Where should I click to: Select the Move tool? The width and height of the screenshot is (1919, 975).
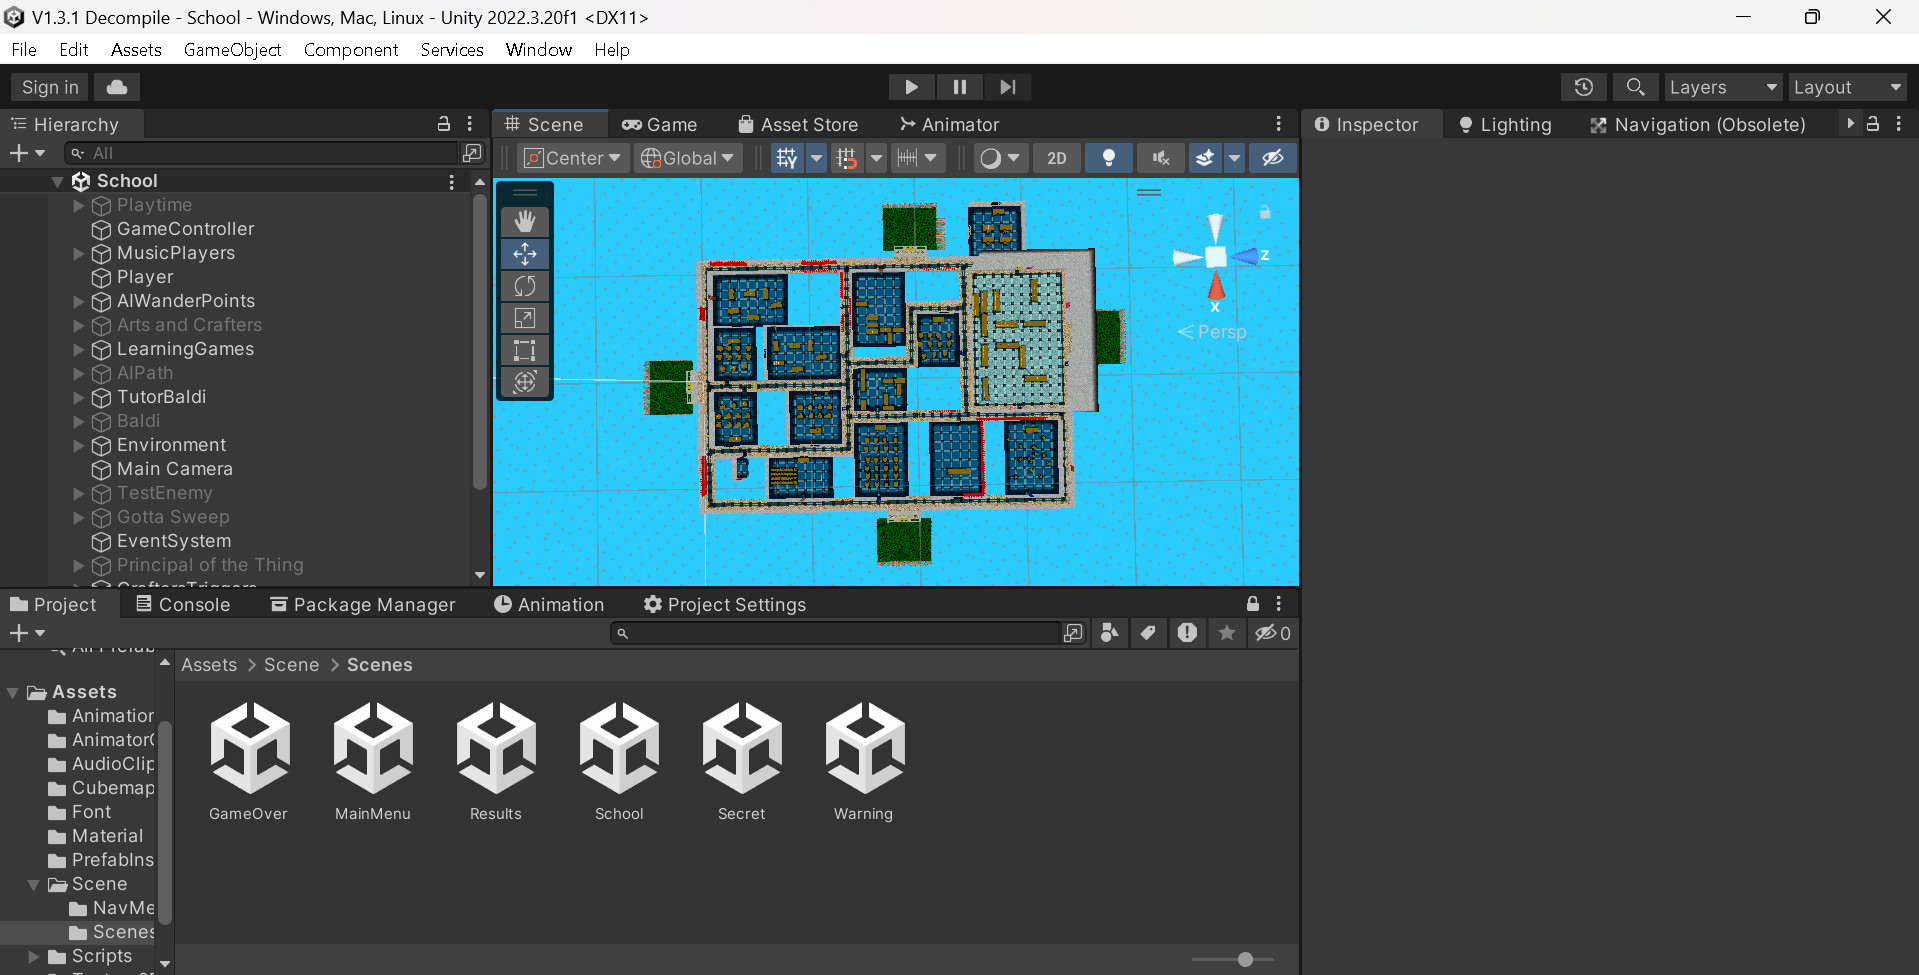(x=524, y=254)
